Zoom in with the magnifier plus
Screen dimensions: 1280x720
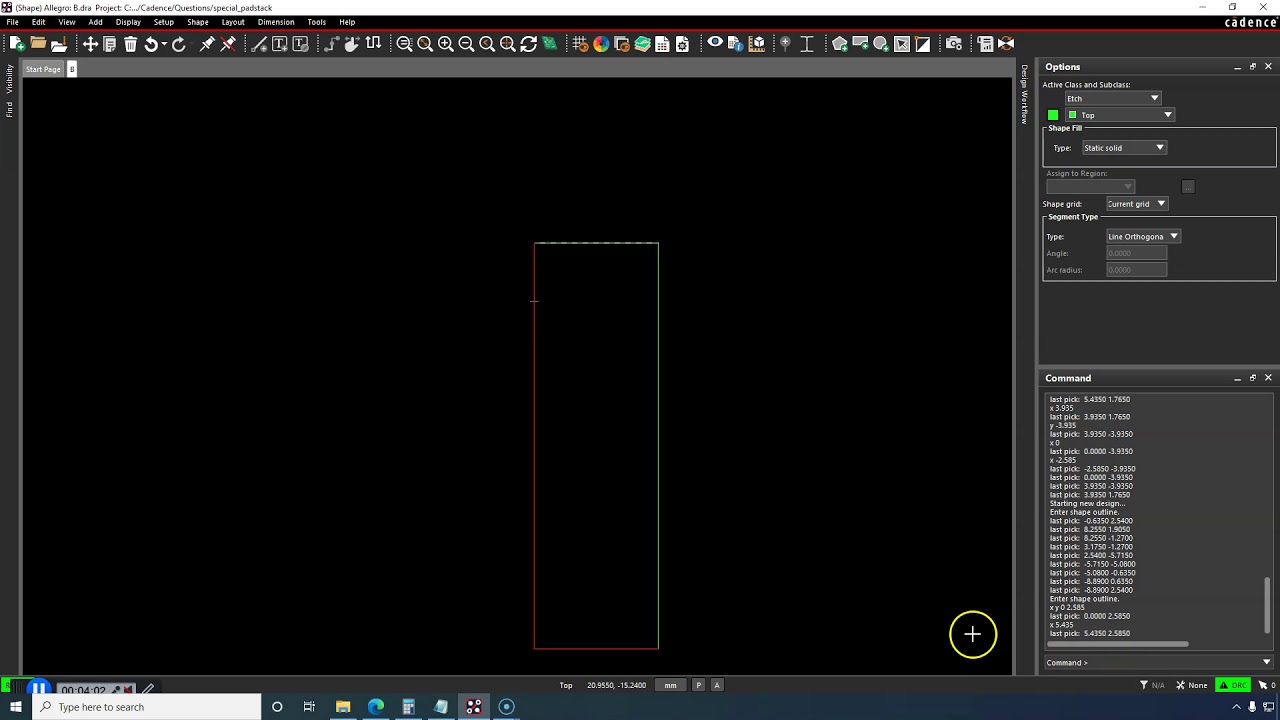(x=445, y=44)
